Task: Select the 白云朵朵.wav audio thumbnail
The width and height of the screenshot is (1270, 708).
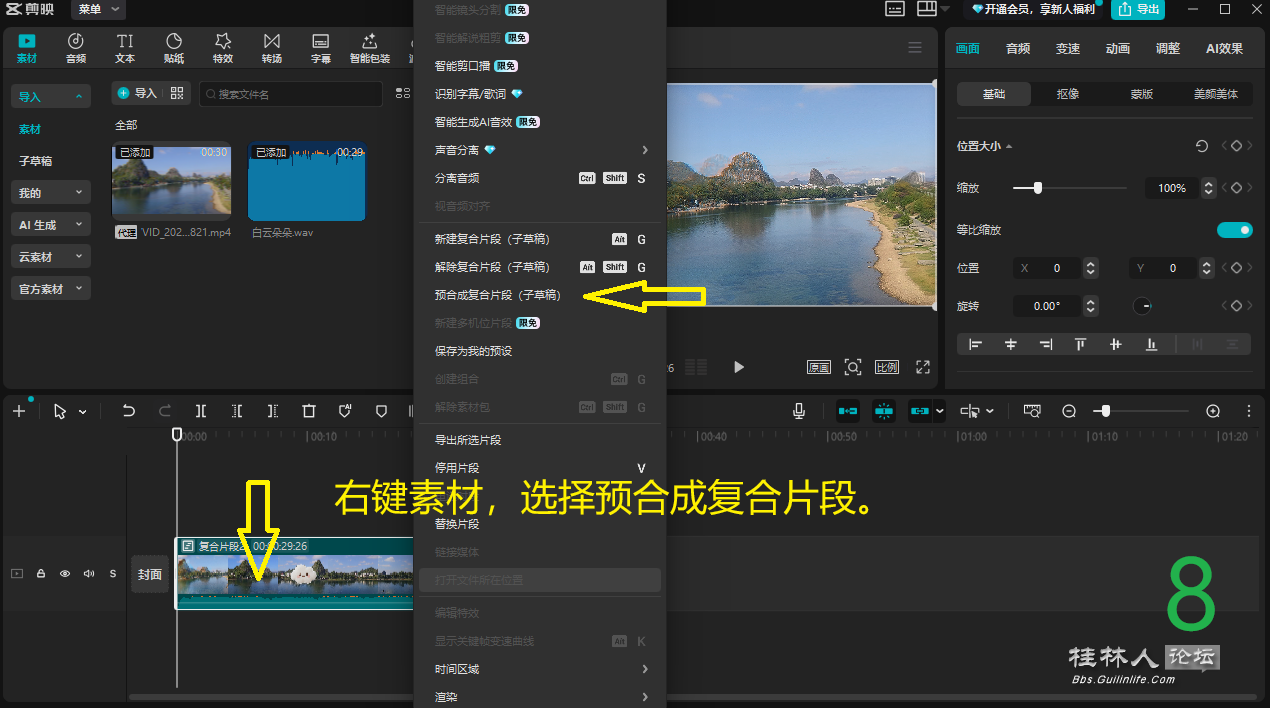Action: (x=306, y=182)
